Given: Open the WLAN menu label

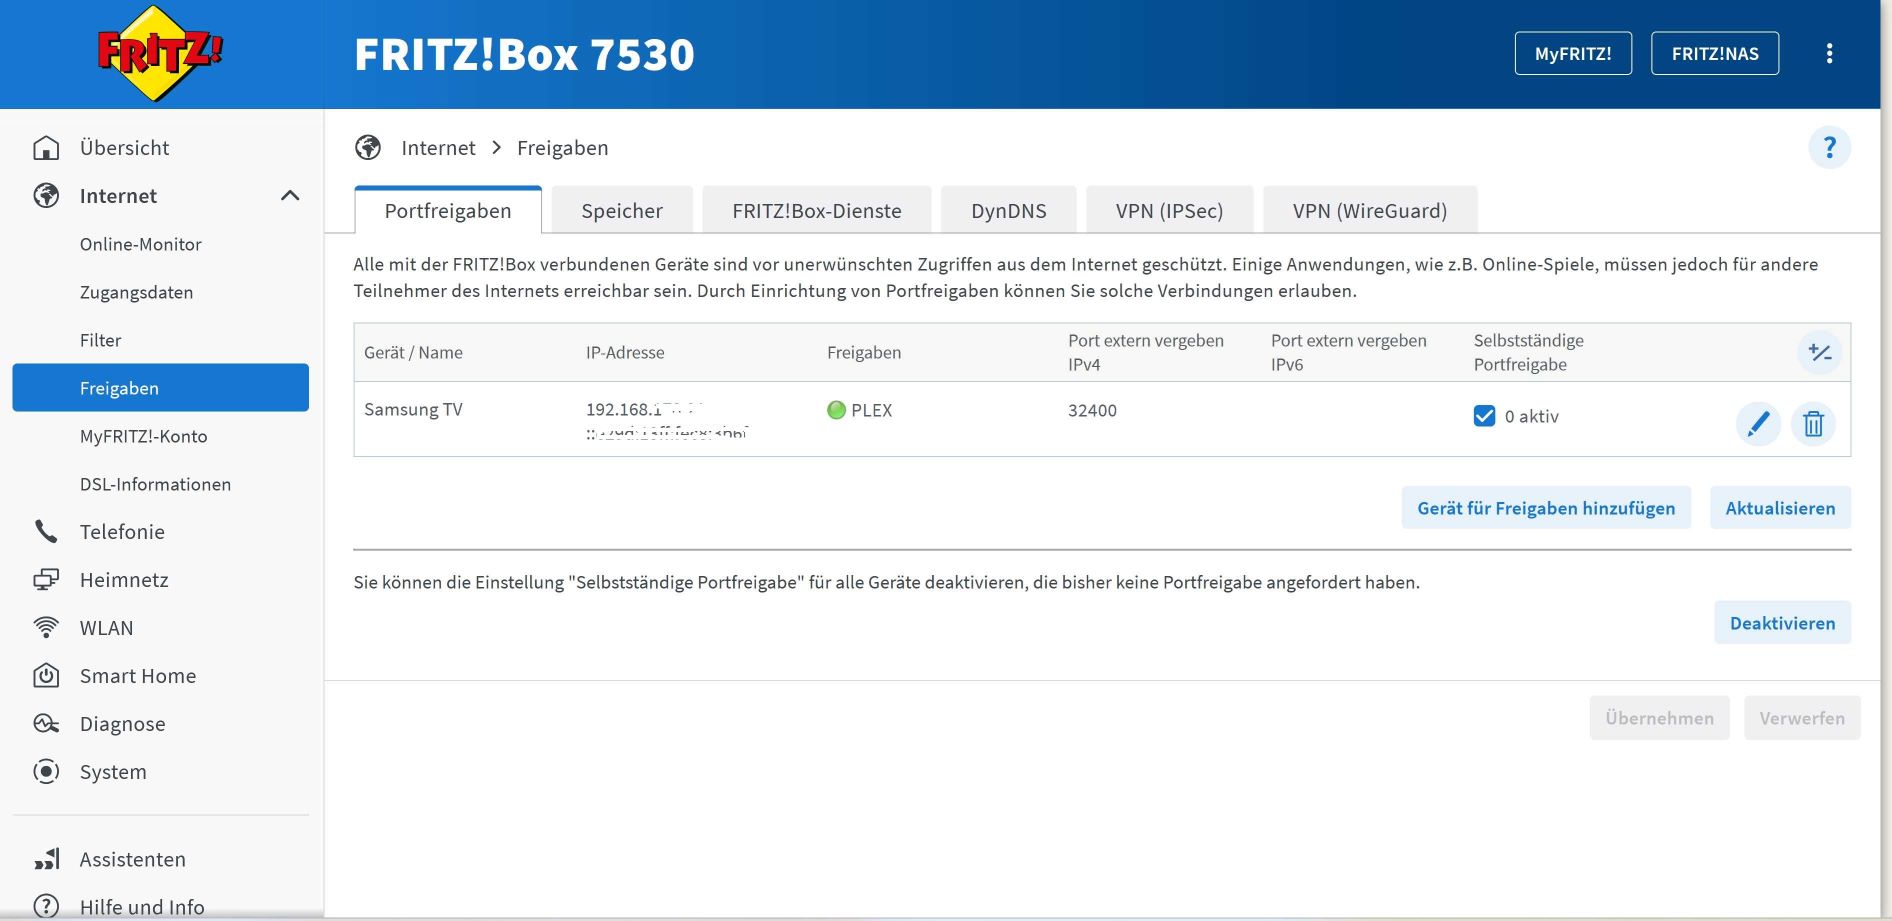Looking at the screenshot, I should click(x=107, y=628).
